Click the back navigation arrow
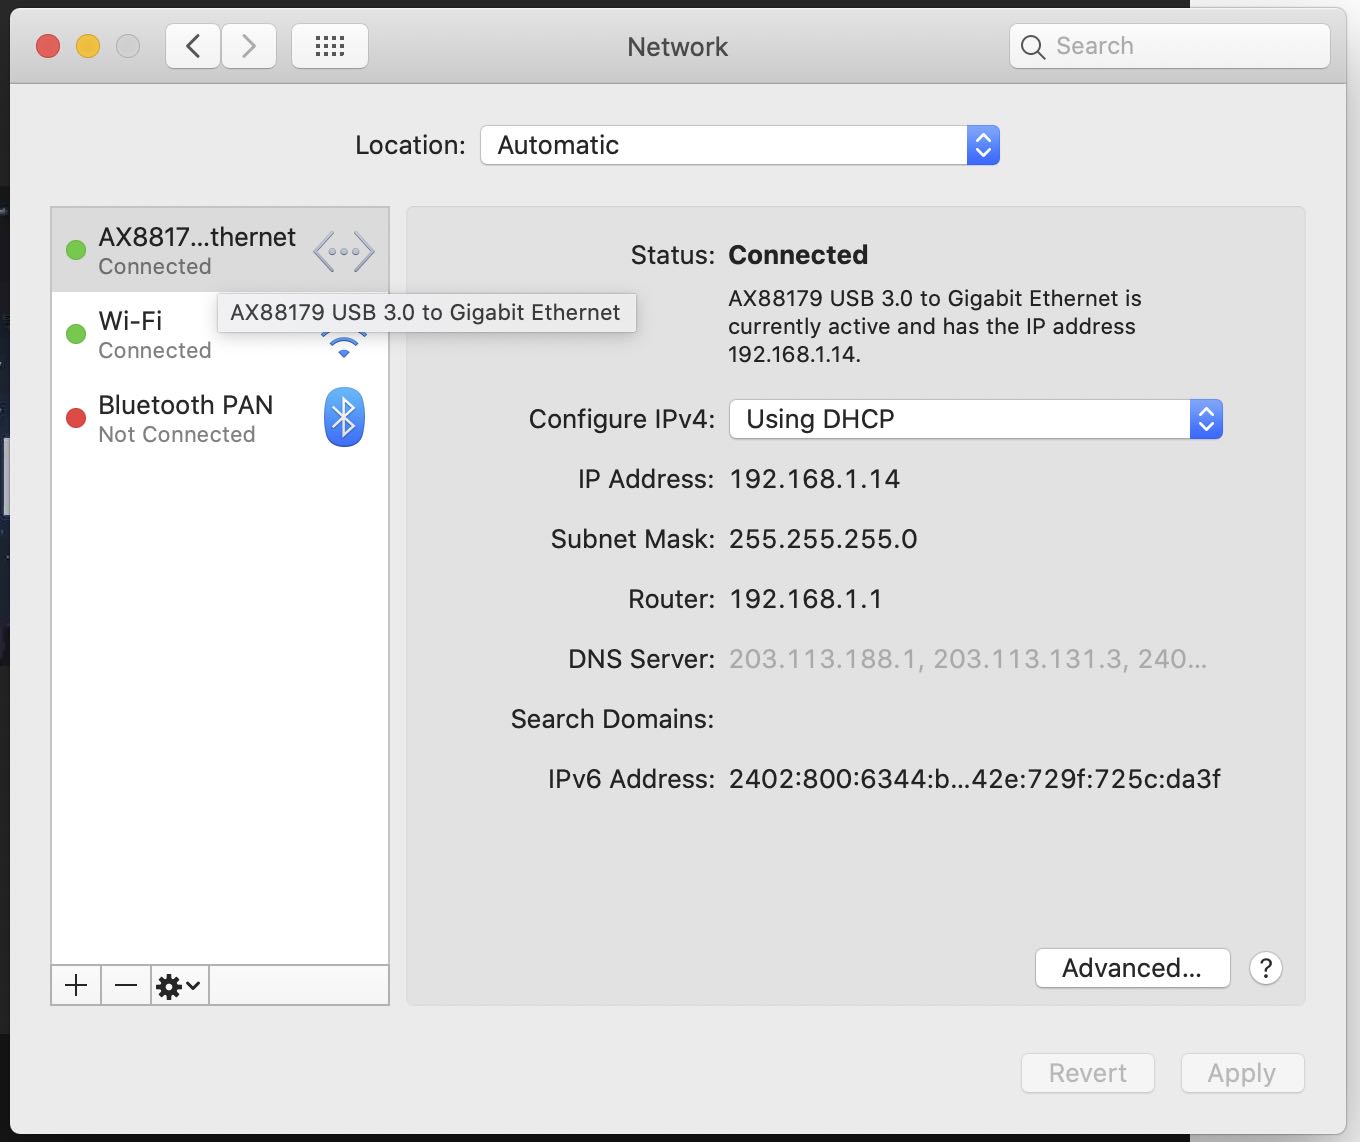Image resolution: width=1360 pixels, height=1142 pixels. [193, 46]
